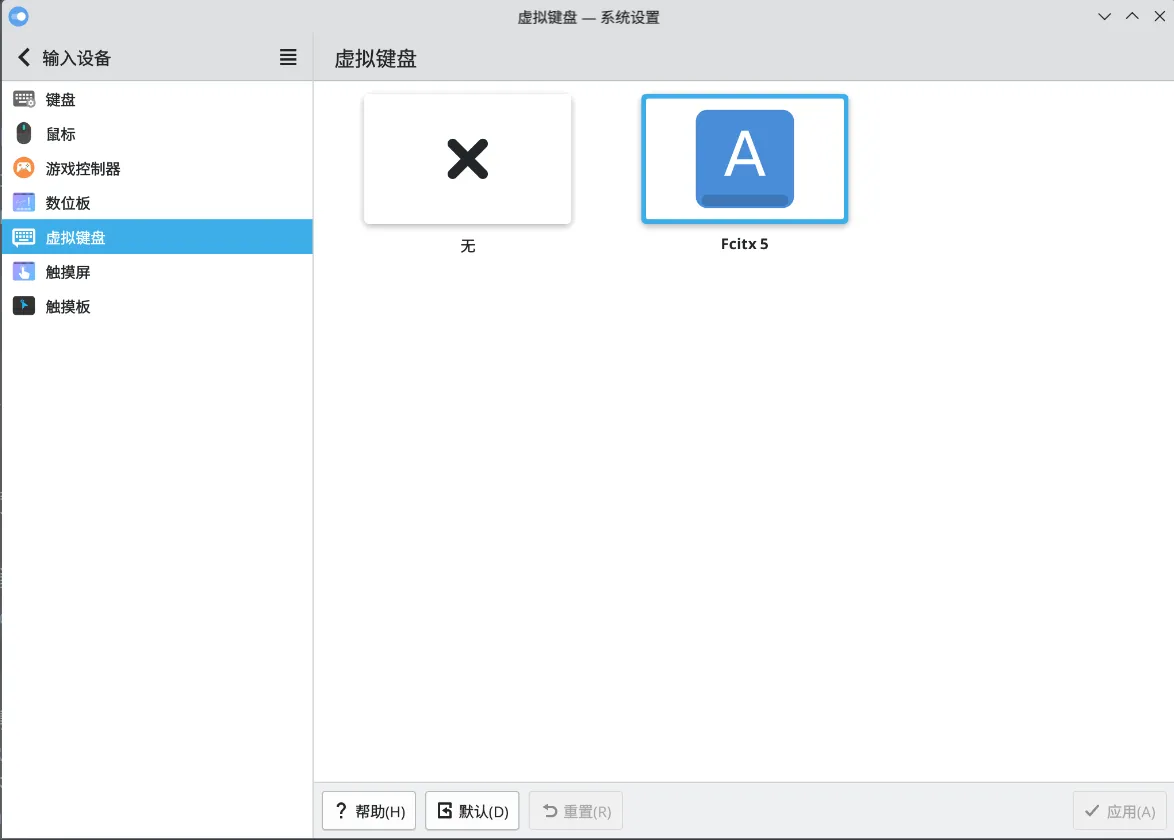This screenshot has width=1174, height=840.
Task: Click the 应用(A) apply button
Action: coord(1119,811)
